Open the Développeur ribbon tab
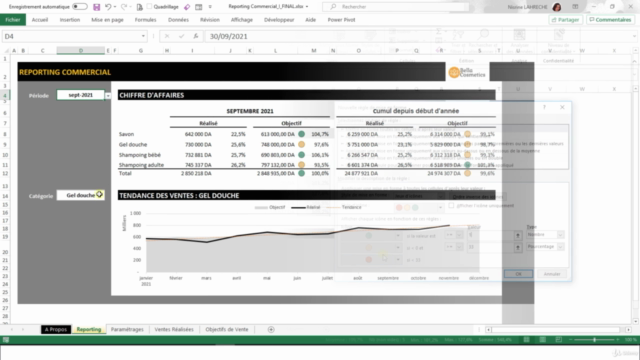Image resolution: width=640 pixels, height=360 pixels. [279, 20]
